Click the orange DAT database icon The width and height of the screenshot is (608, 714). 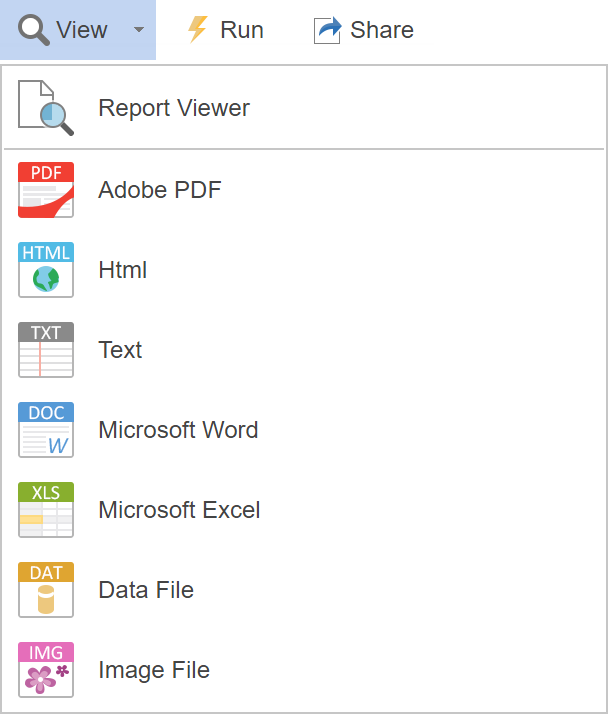[46, 590]
